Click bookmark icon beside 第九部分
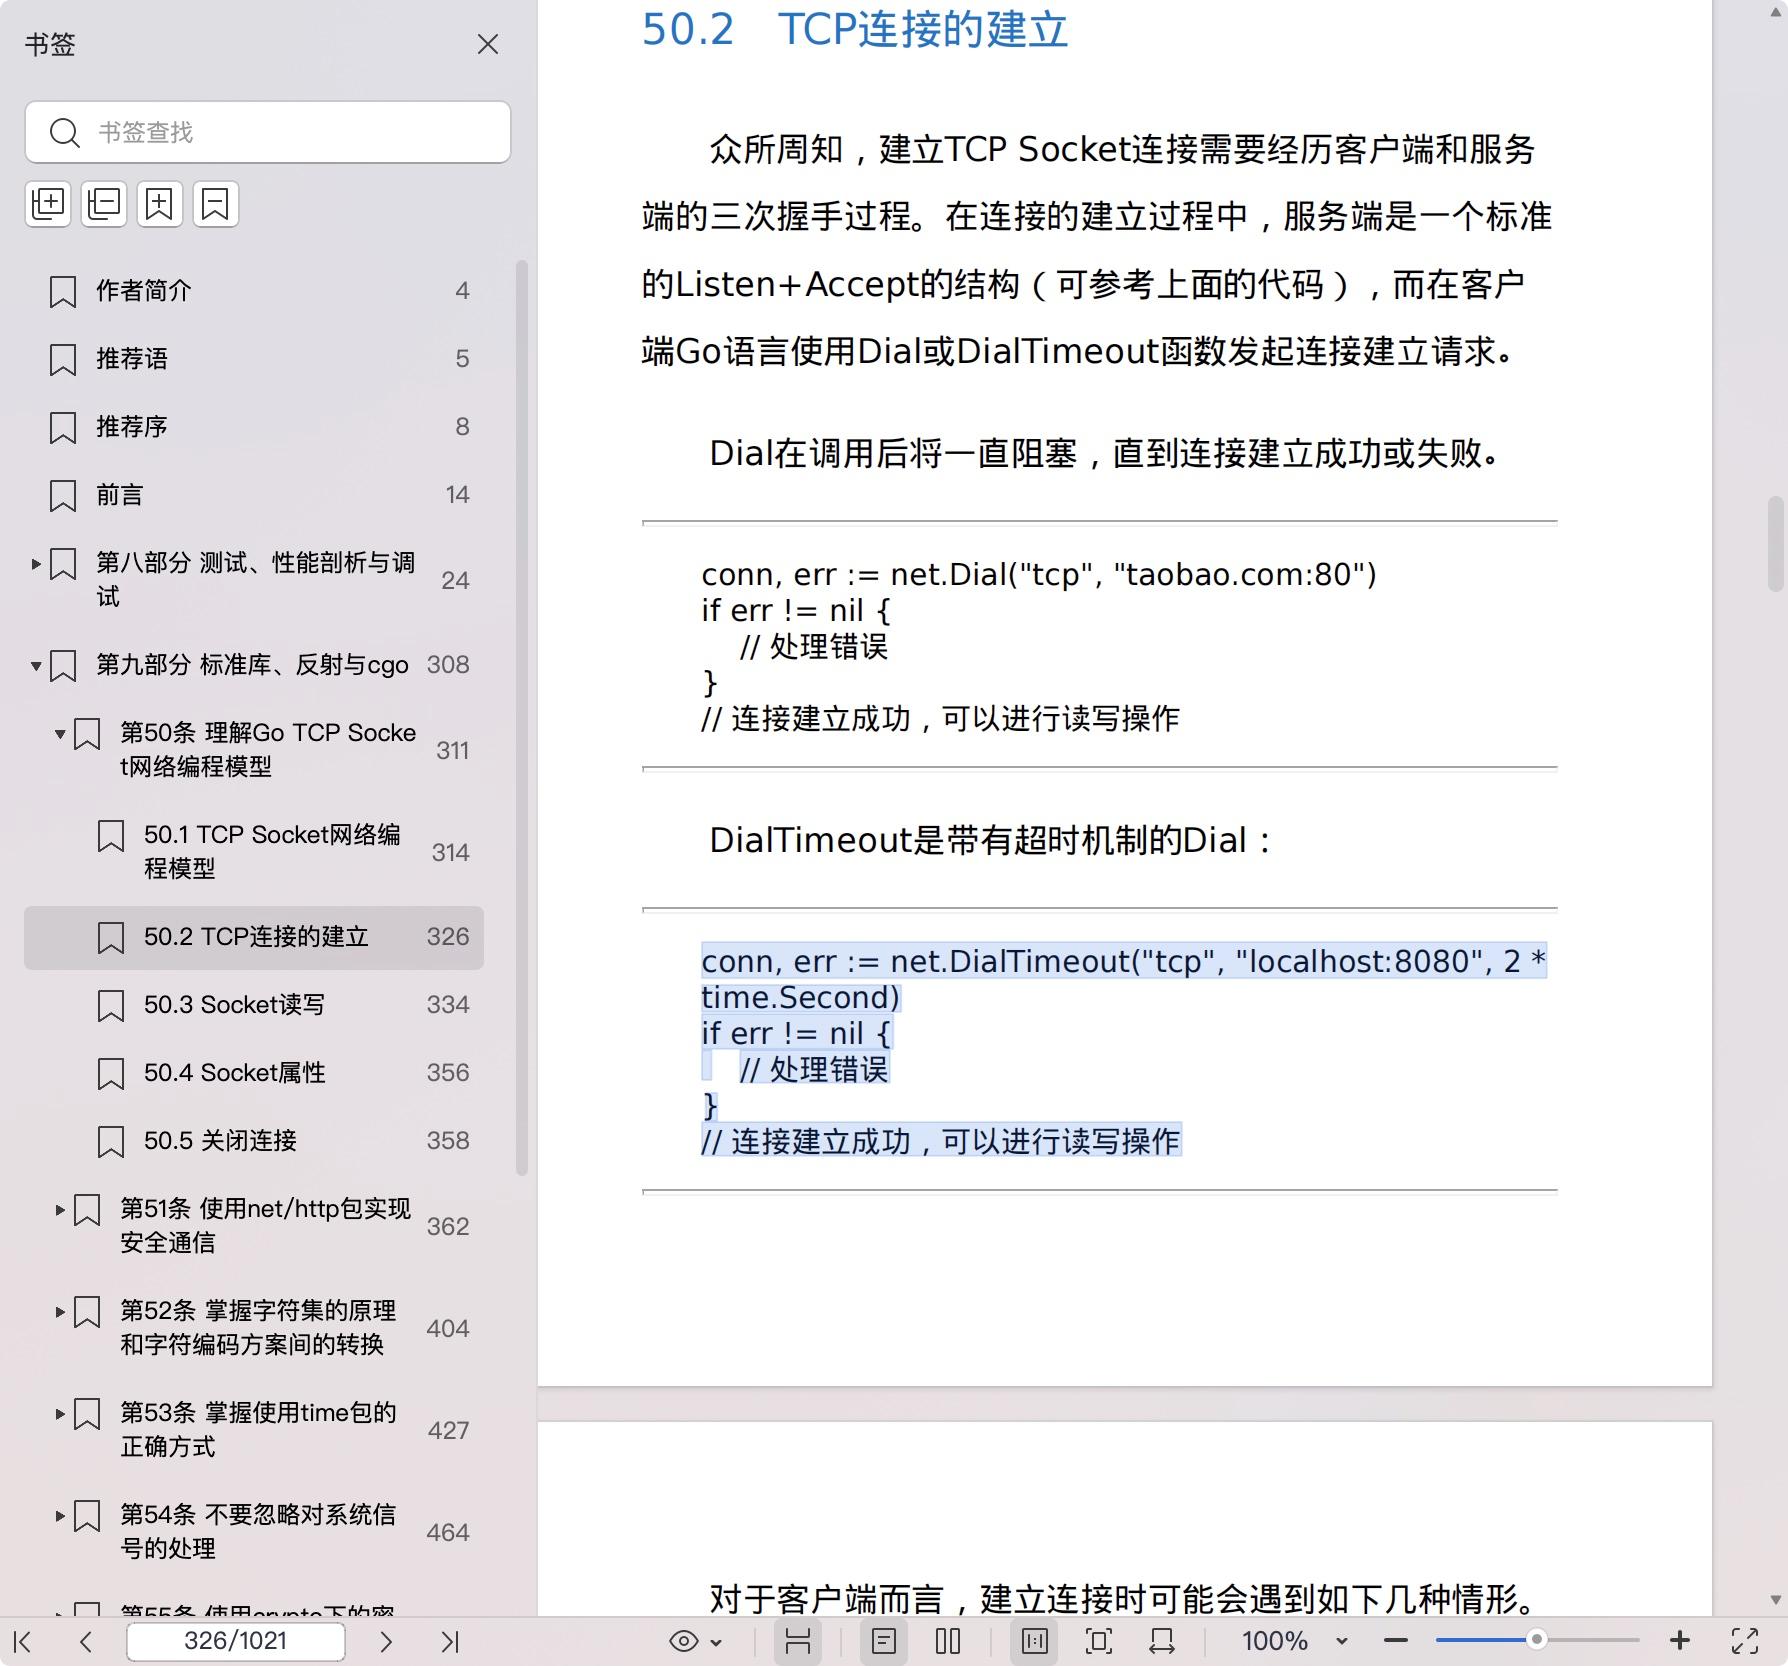The width and height of the screenshot is (1788, 1666). (x=63, y=666)
